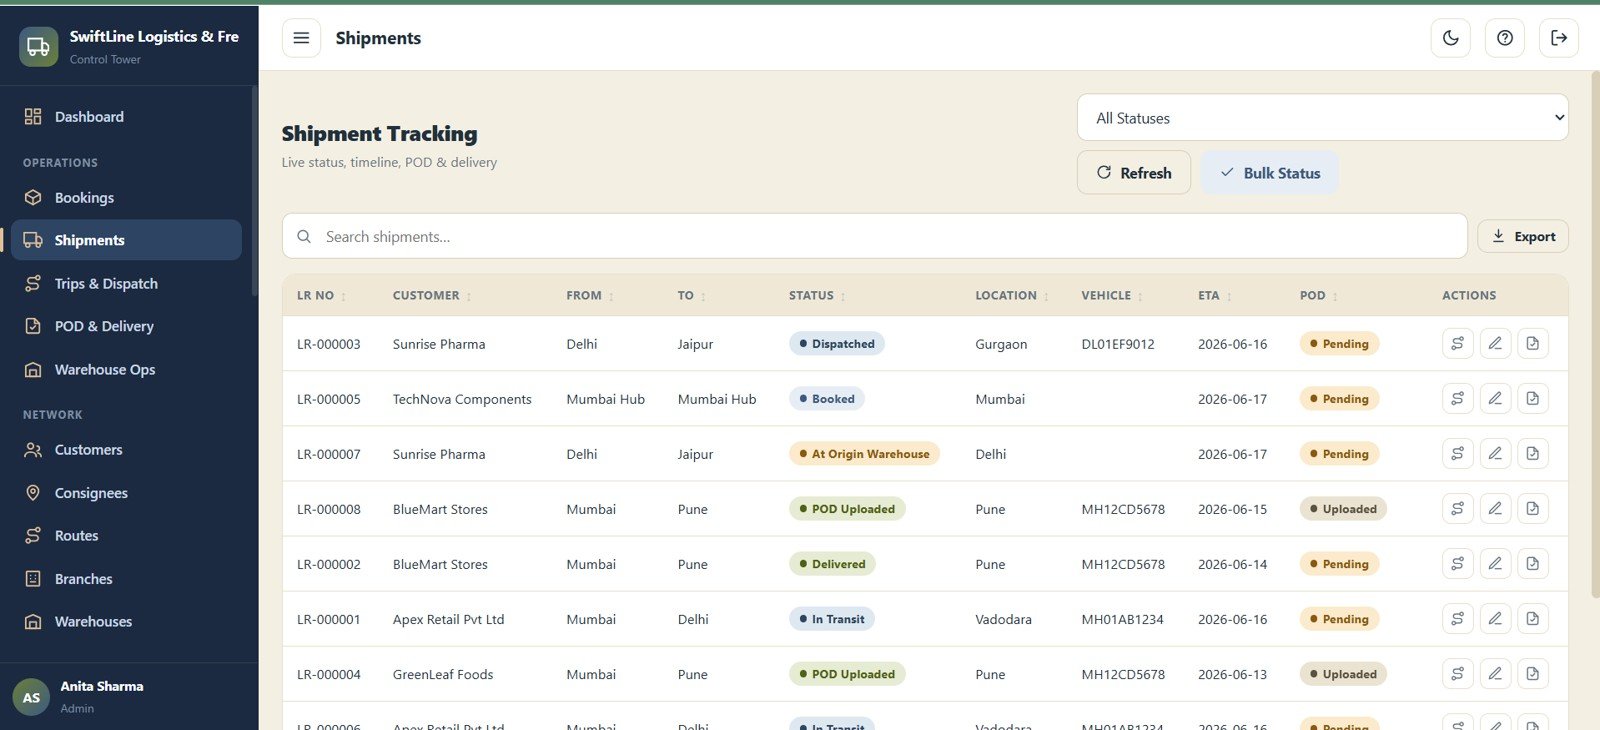Open the route icon for LR-000002
This screenshot has height=730, width=1600.
click(1458, 564)
